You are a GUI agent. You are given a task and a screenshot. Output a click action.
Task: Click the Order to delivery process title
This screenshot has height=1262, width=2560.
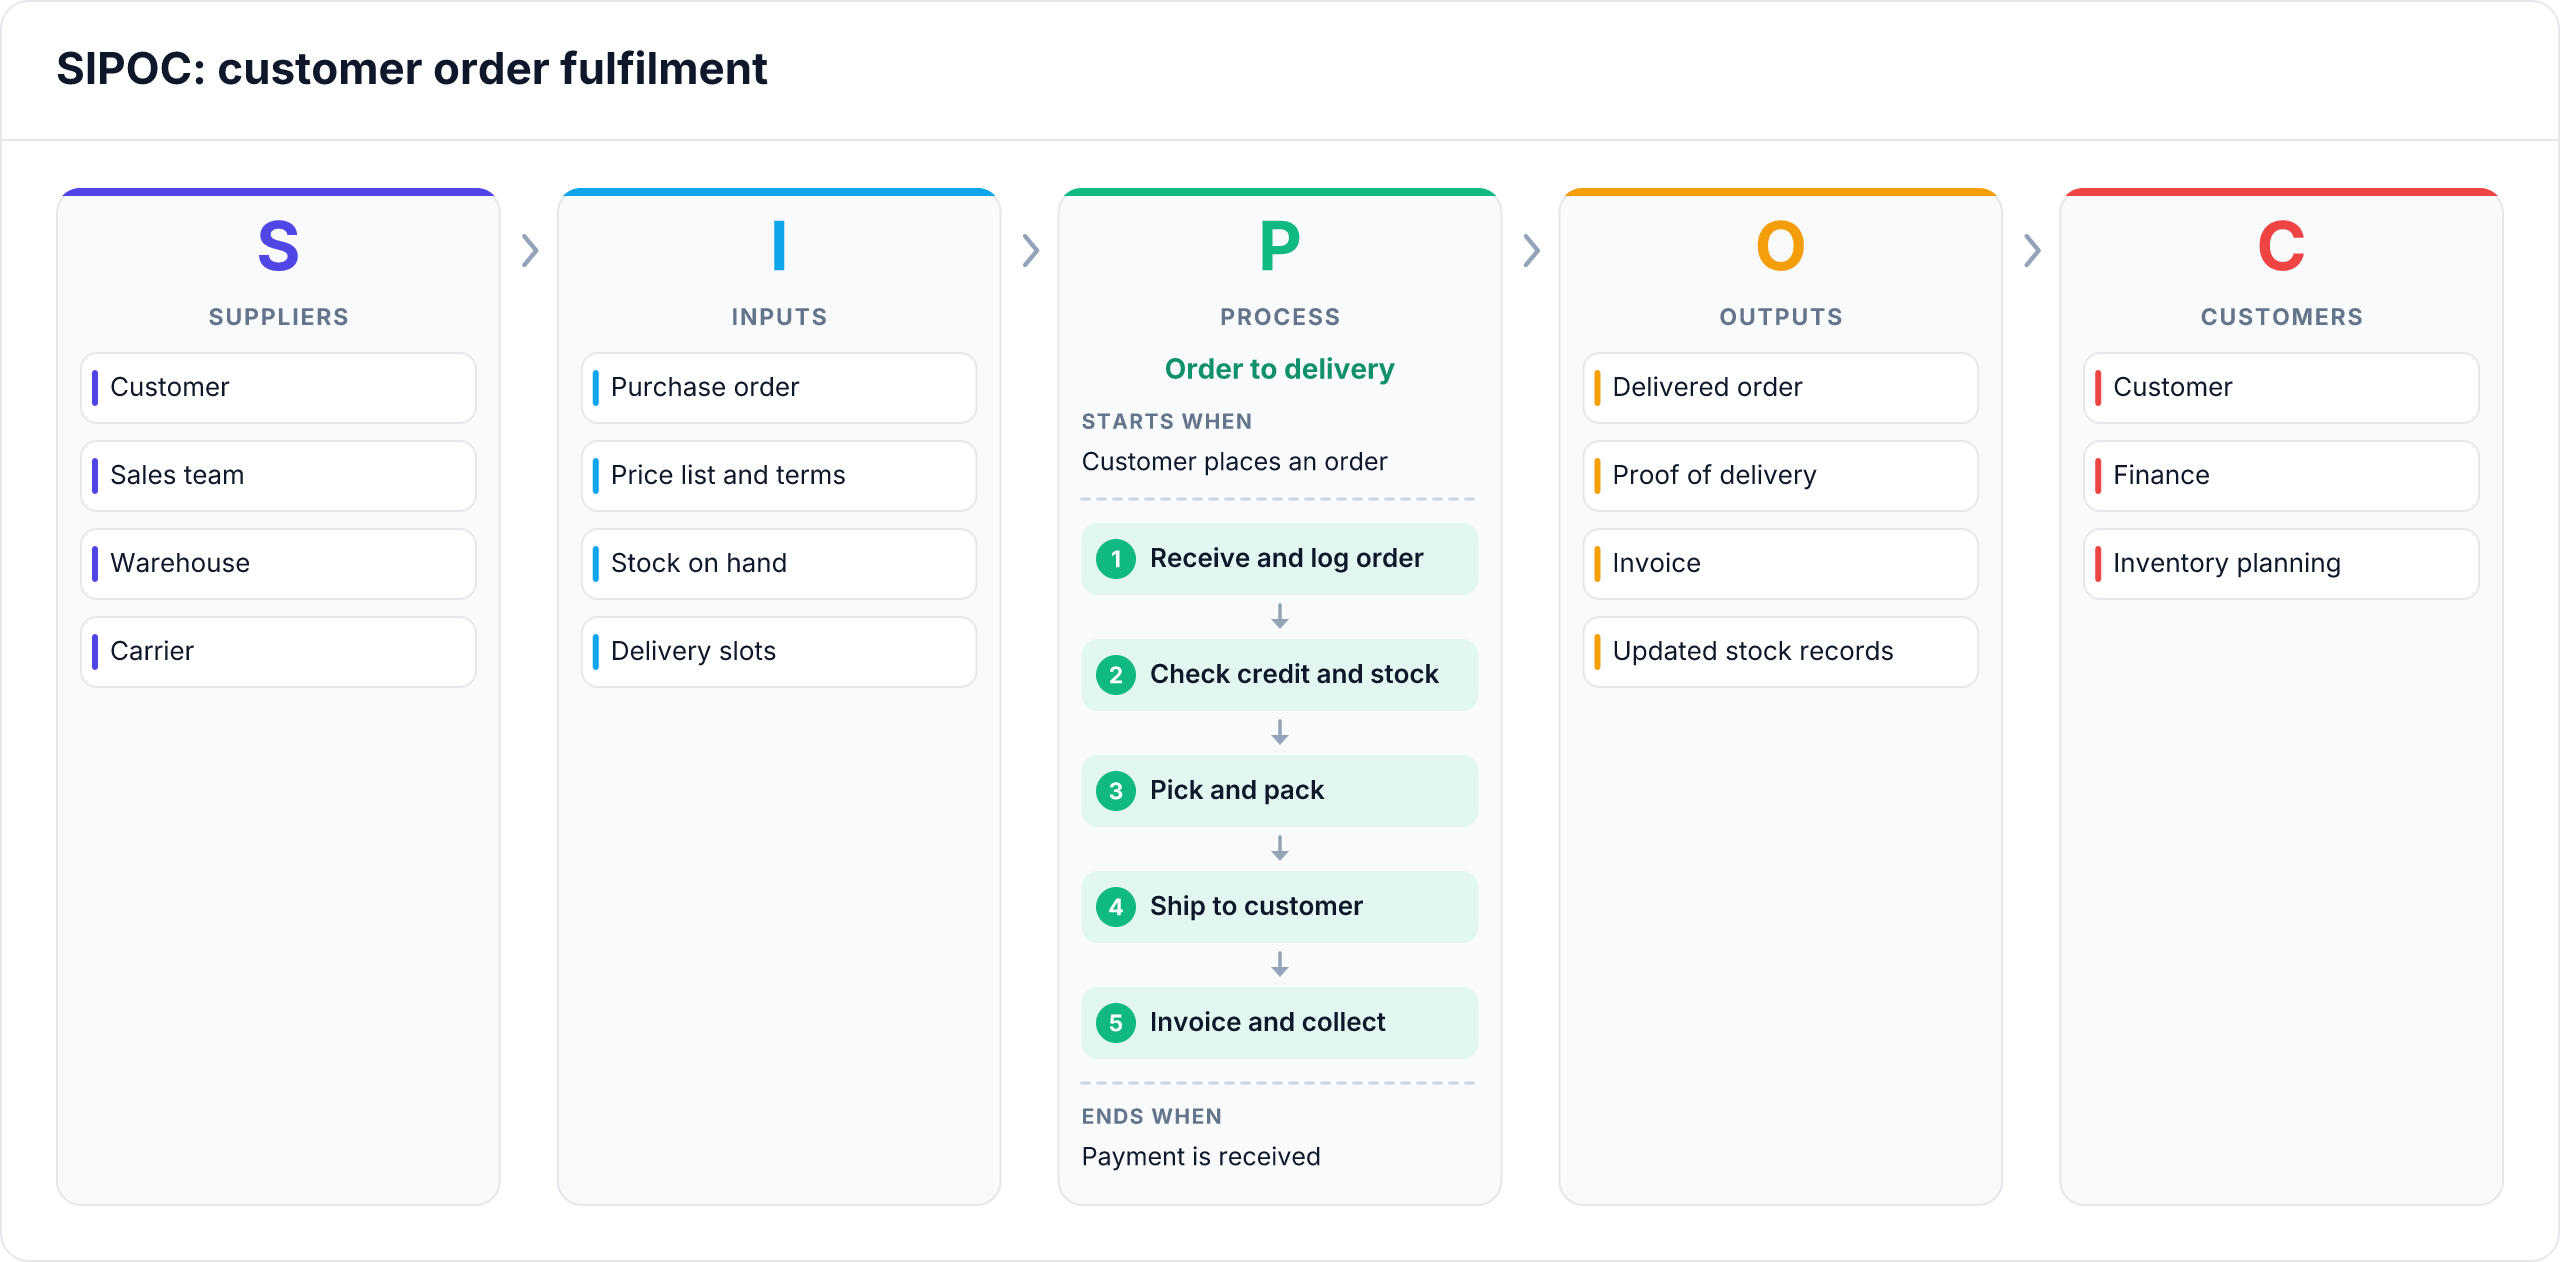pyautogui.click(x=1279, y=369)
